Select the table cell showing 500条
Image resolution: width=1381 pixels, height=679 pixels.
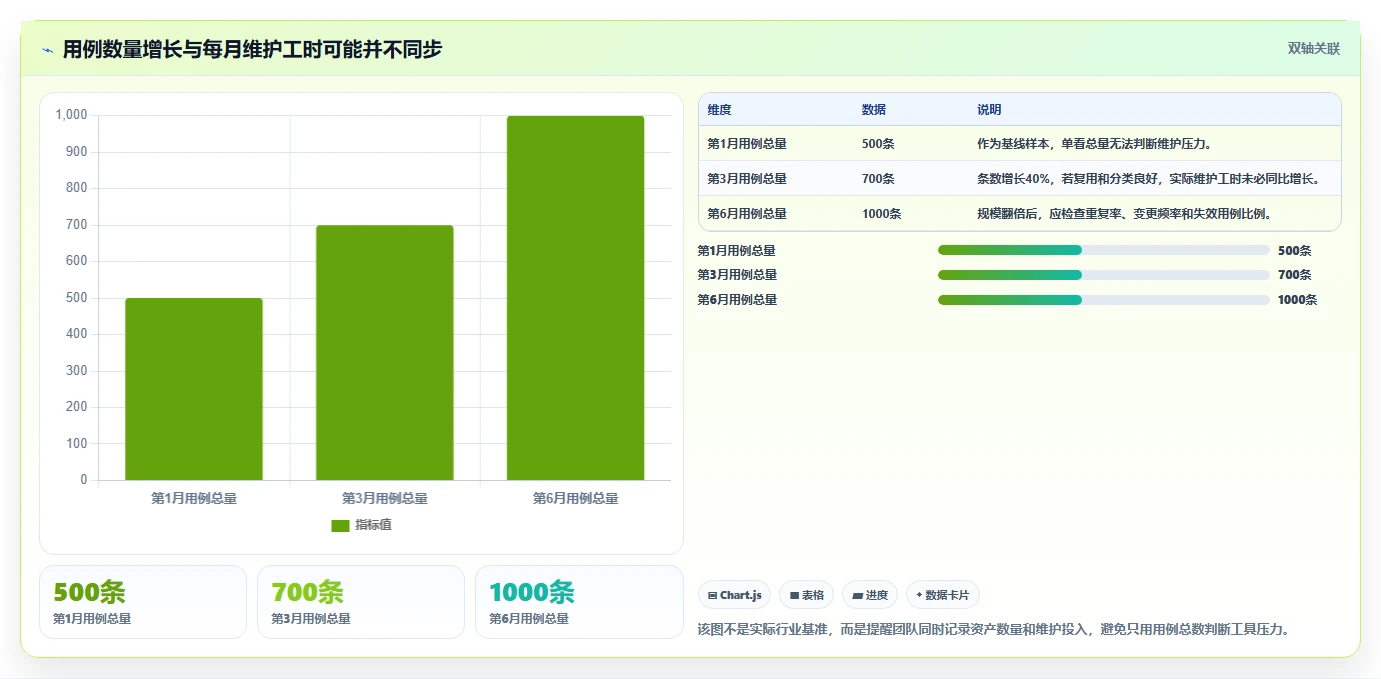tap(878, 144)
